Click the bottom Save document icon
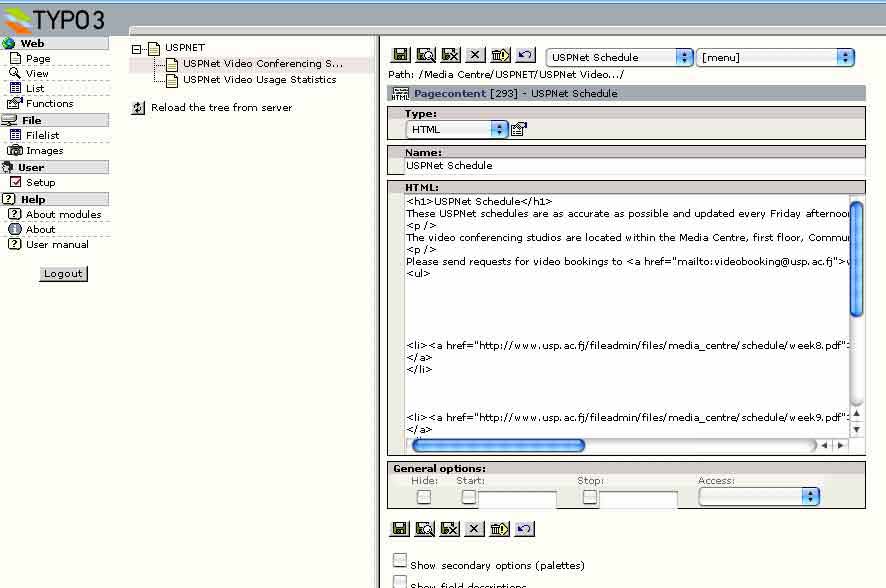The image size is (886, 588). point(399,529)
